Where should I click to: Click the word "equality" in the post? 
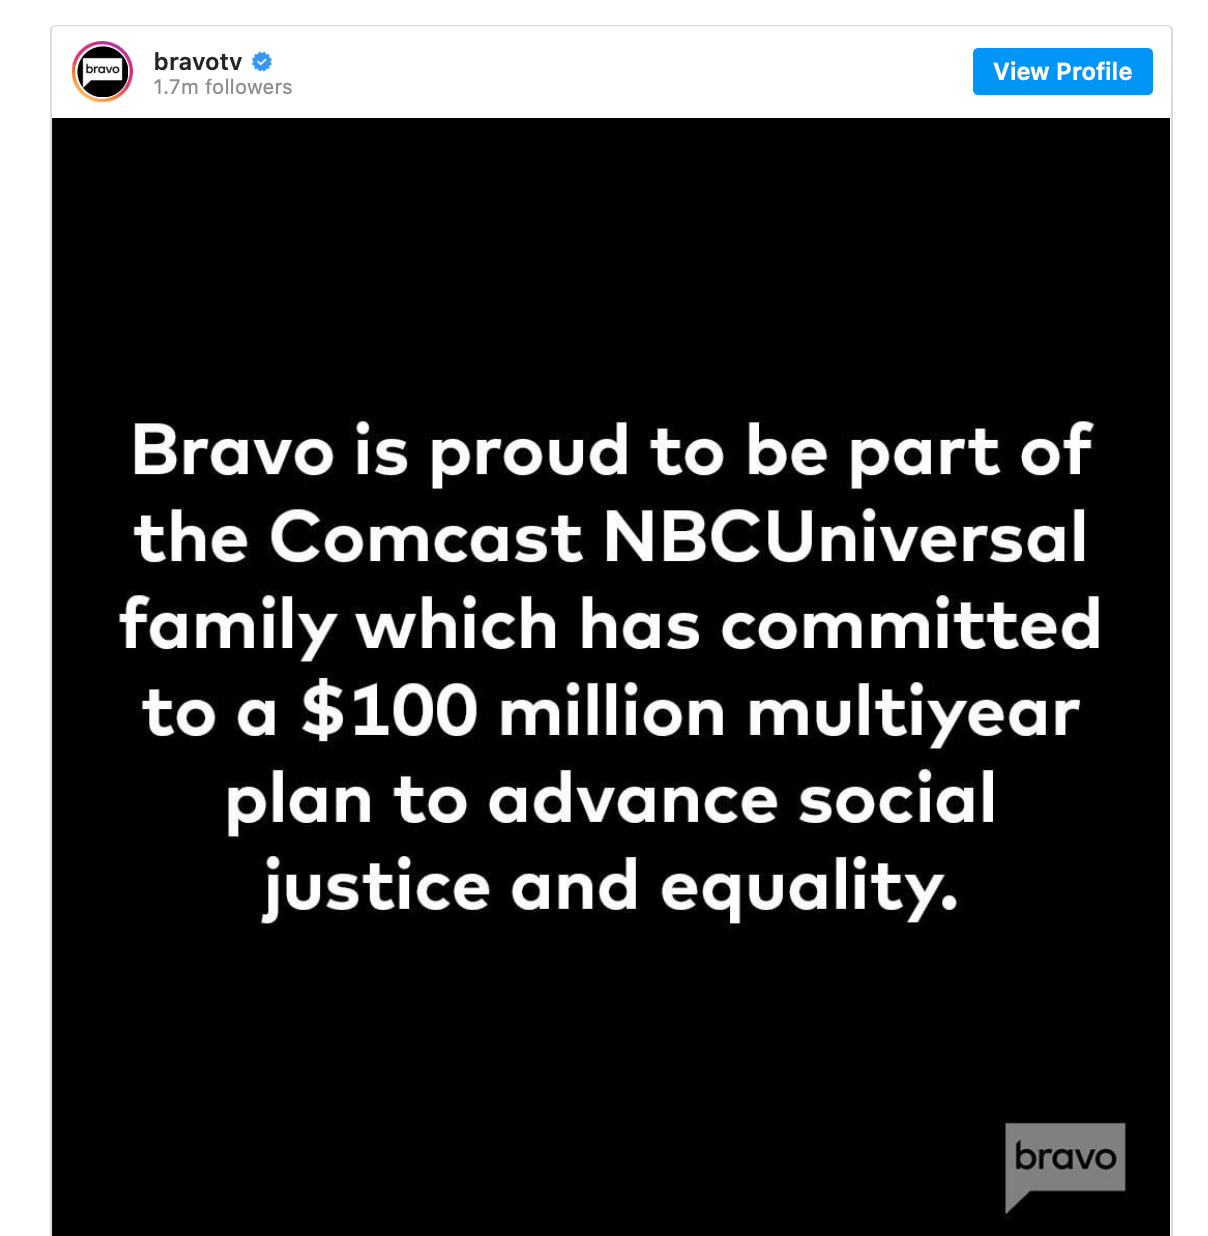808,888
